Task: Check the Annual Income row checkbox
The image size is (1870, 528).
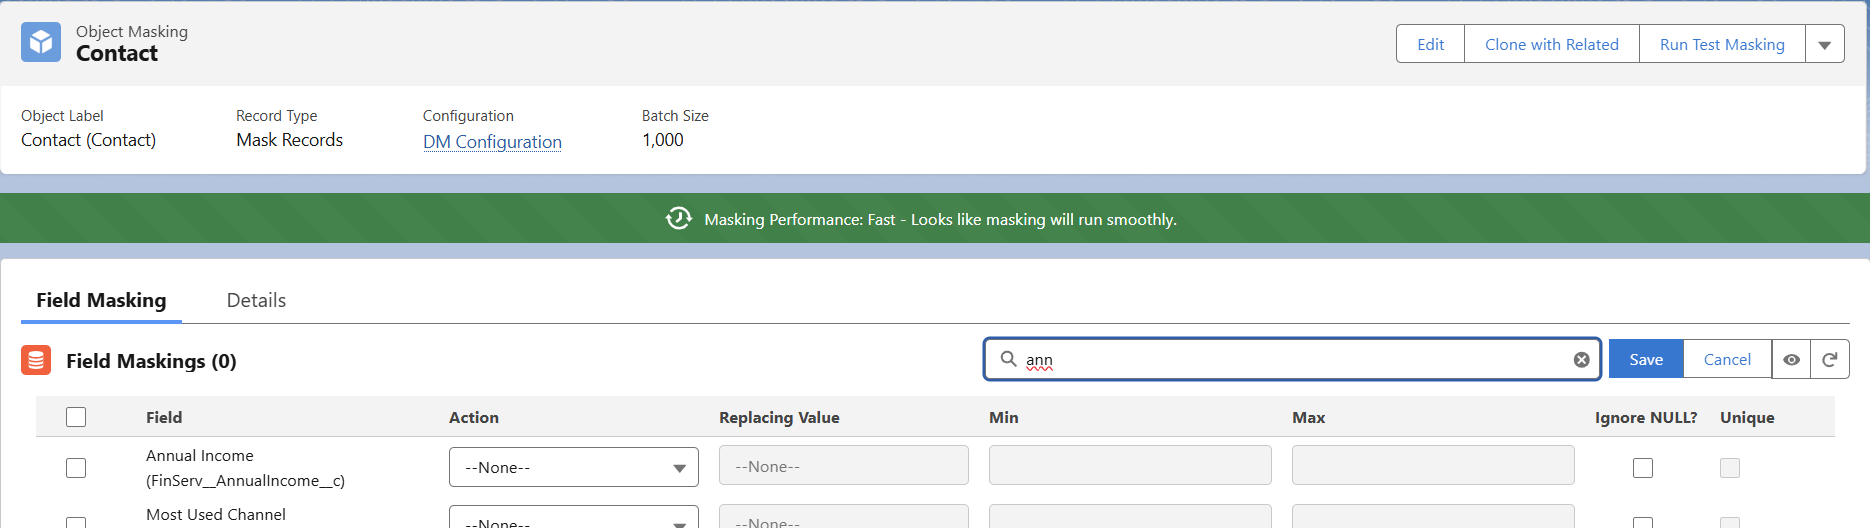Action: (76, 467)
